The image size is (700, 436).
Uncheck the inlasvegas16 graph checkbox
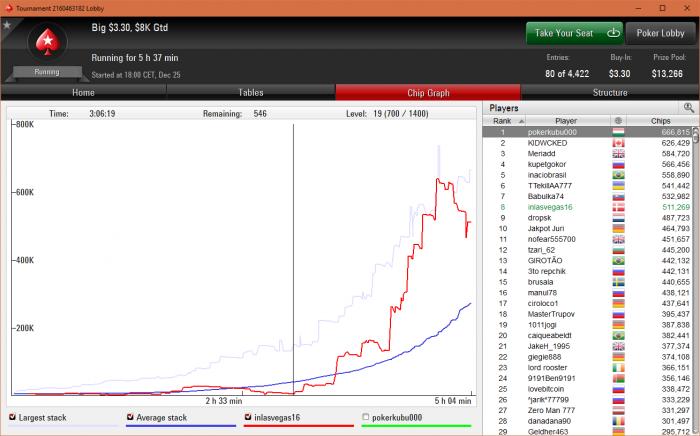tap(248, 417)
